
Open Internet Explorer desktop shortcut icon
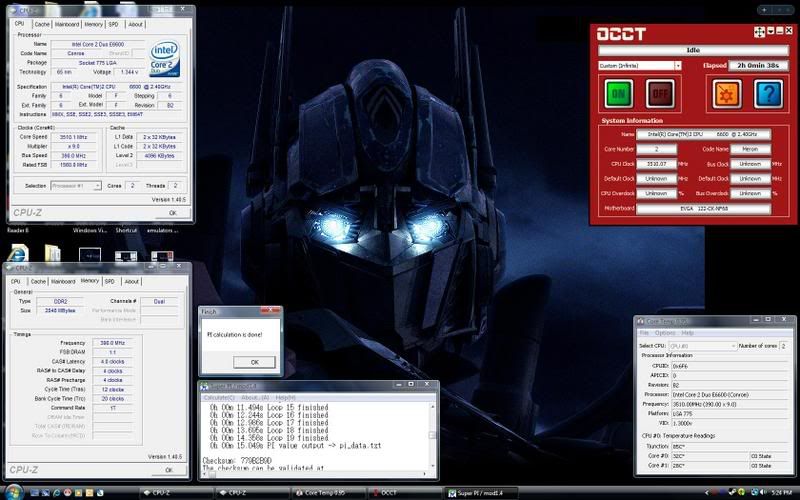pyautogui.click(x=18, y=253)
